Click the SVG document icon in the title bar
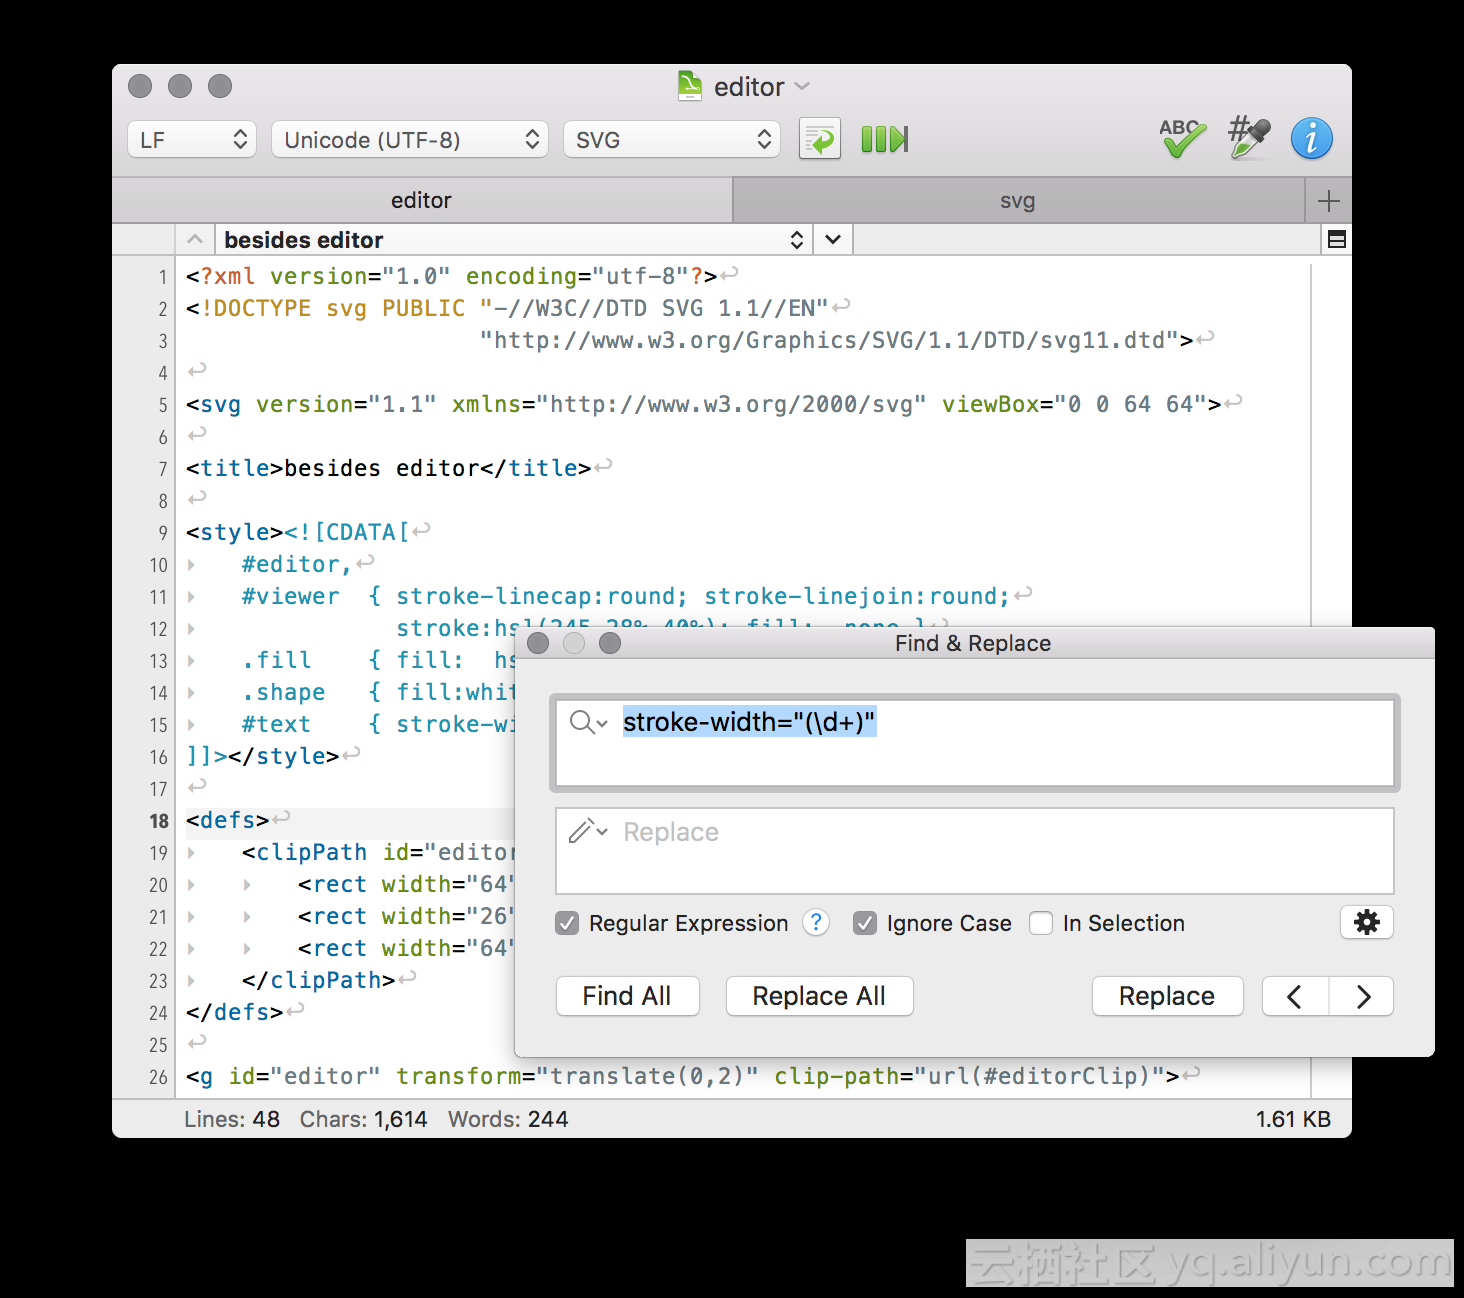The image size is (1464, 1298). click(689, 86)
